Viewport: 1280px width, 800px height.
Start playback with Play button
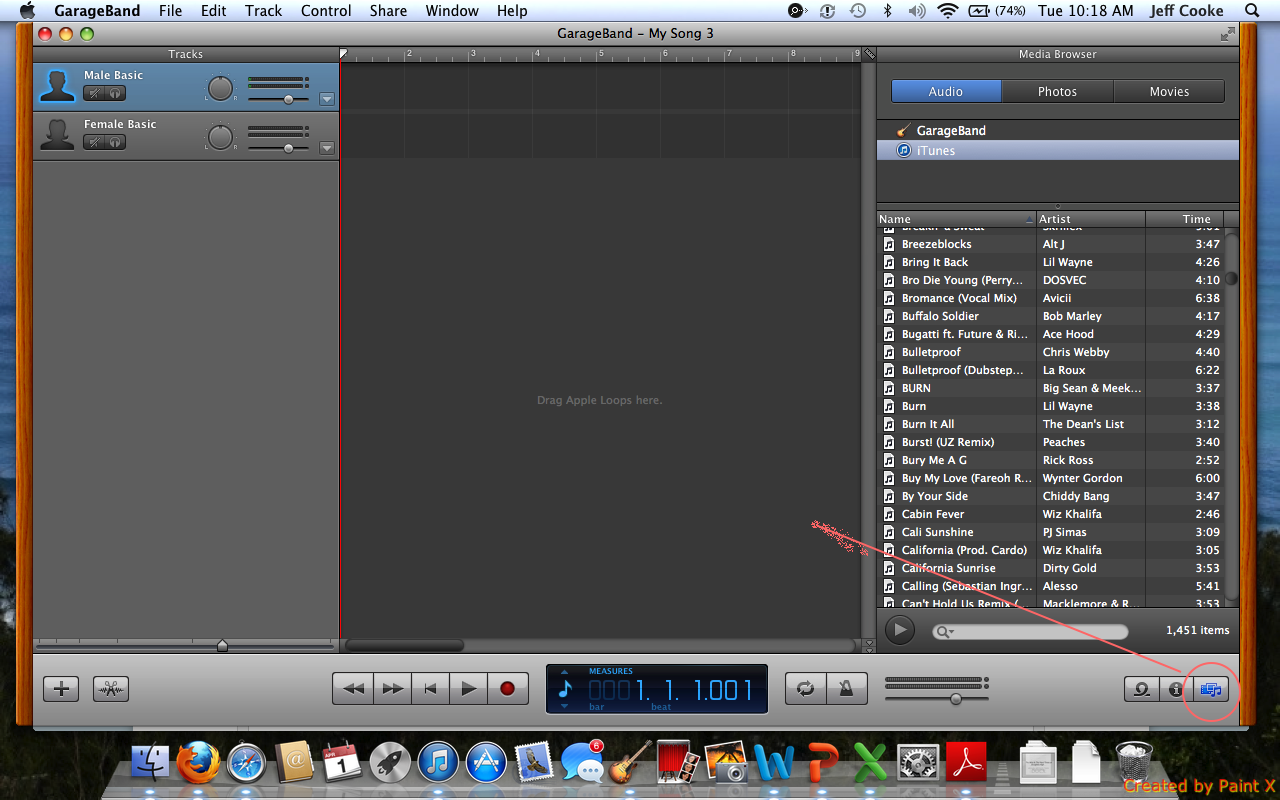coord(468,688)
